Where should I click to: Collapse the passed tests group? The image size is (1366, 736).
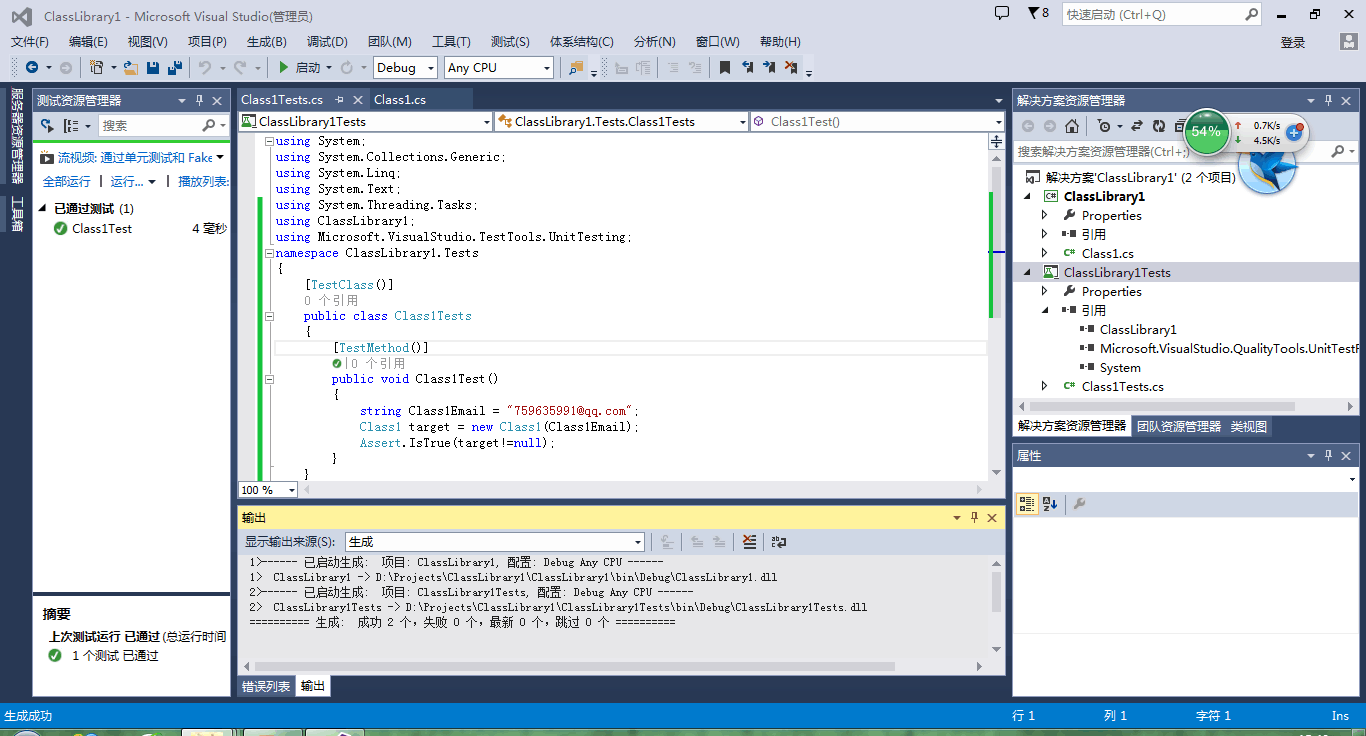tap(43, 209)
